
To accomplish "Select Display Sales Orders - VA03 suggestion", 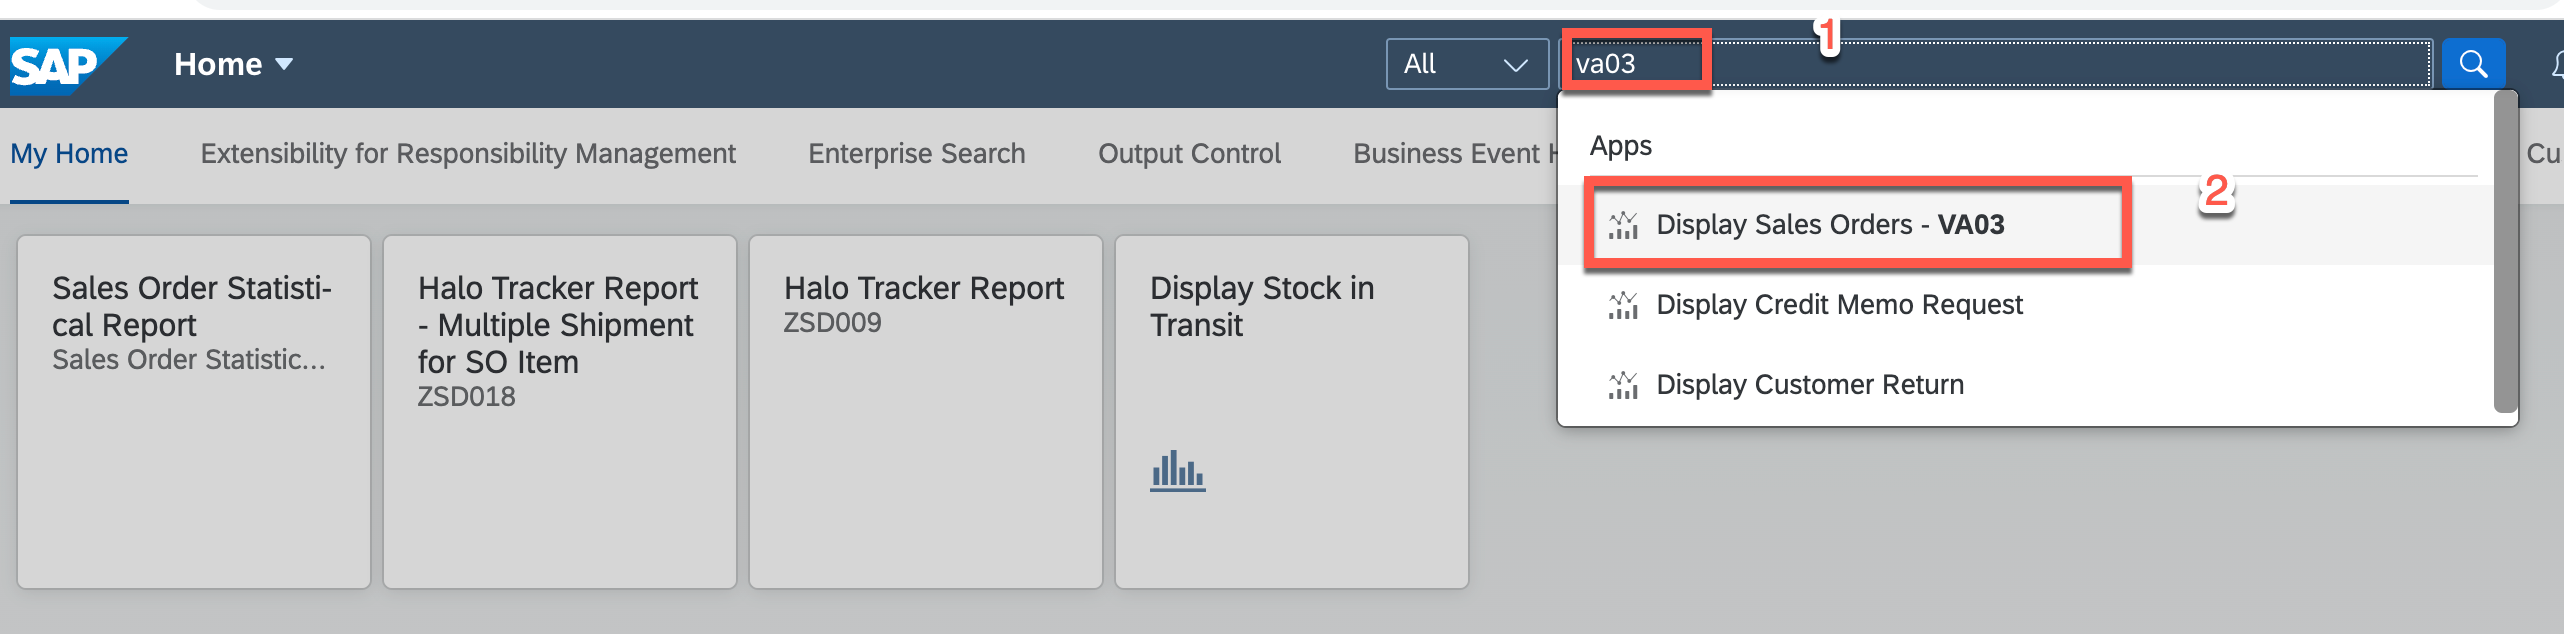I will 1829,225.
